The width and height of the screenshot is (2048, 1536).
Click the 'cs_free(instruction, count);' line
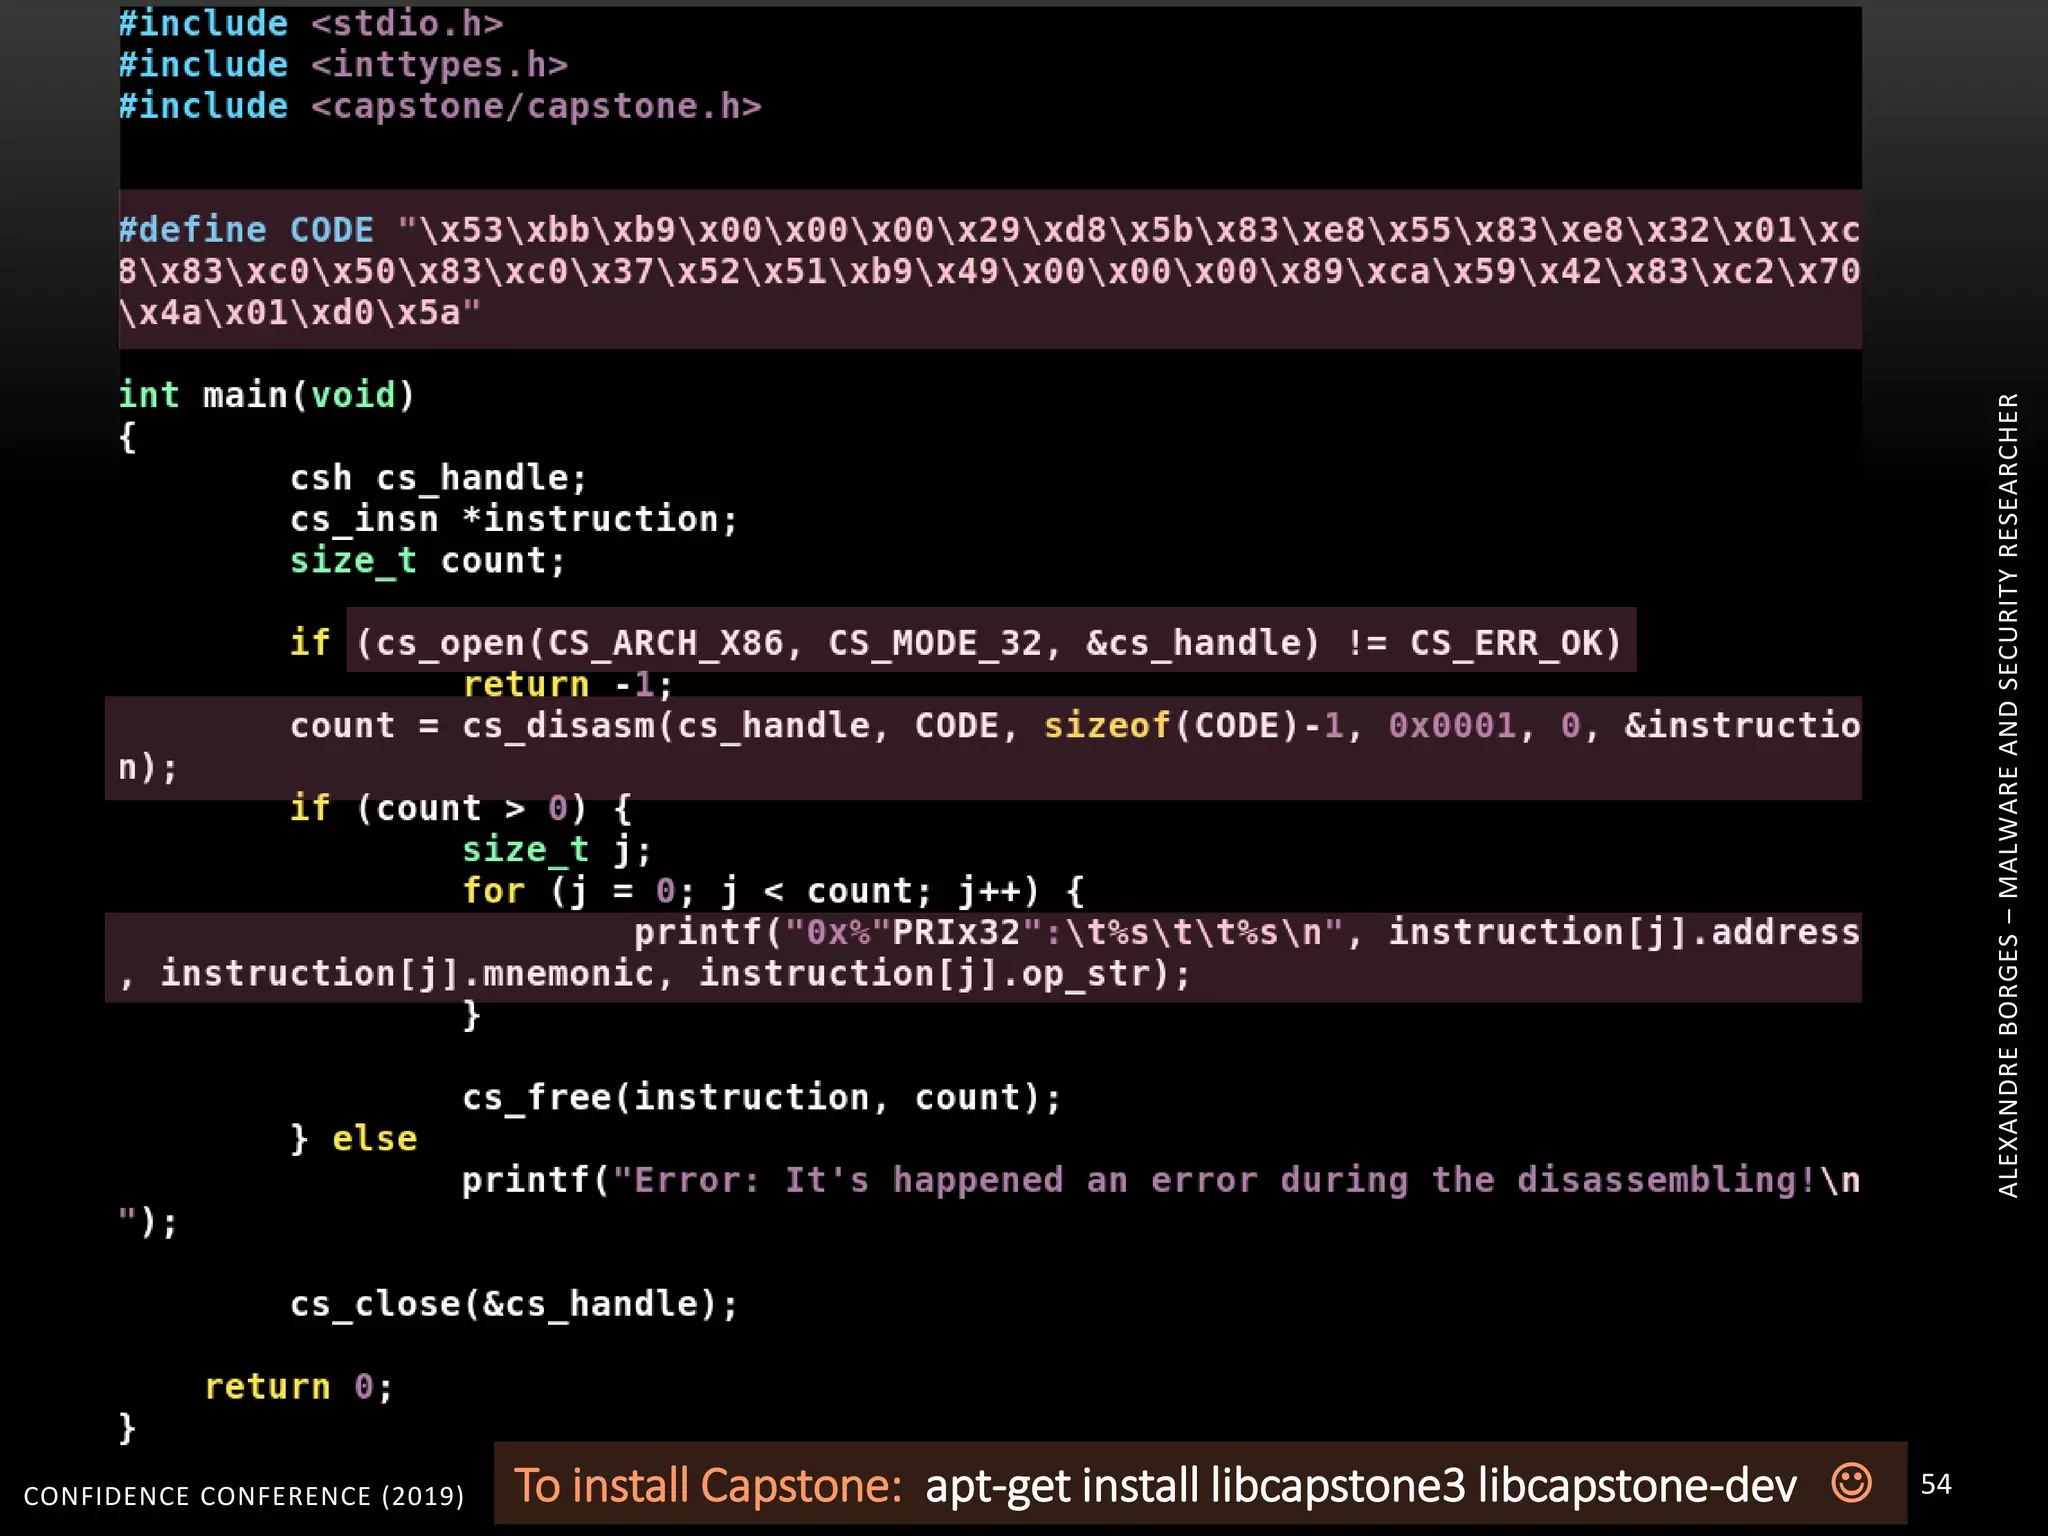(761, 1098)
